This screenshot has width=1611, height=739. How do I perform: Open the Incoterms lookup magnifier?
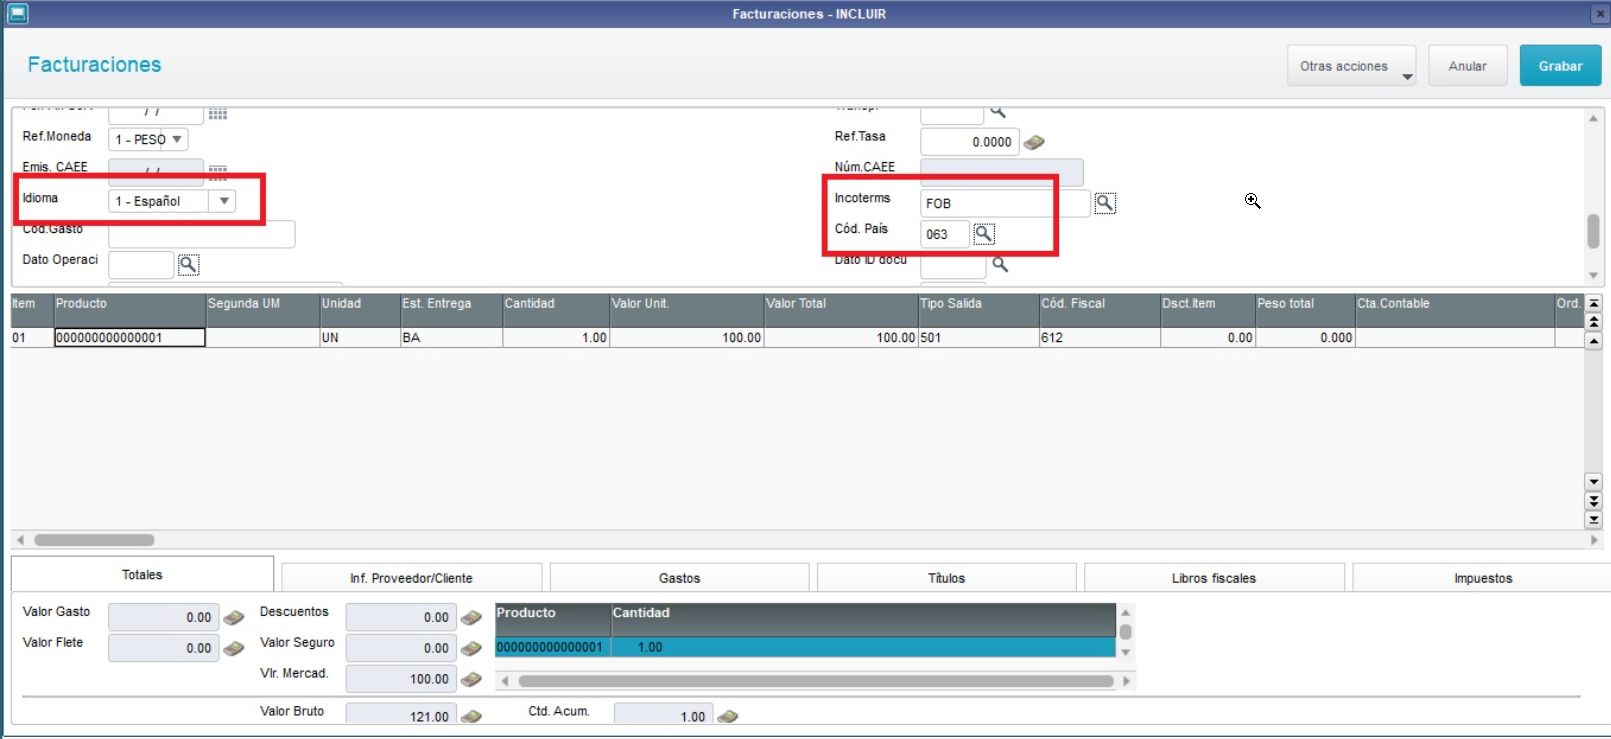coord(1104,203)
